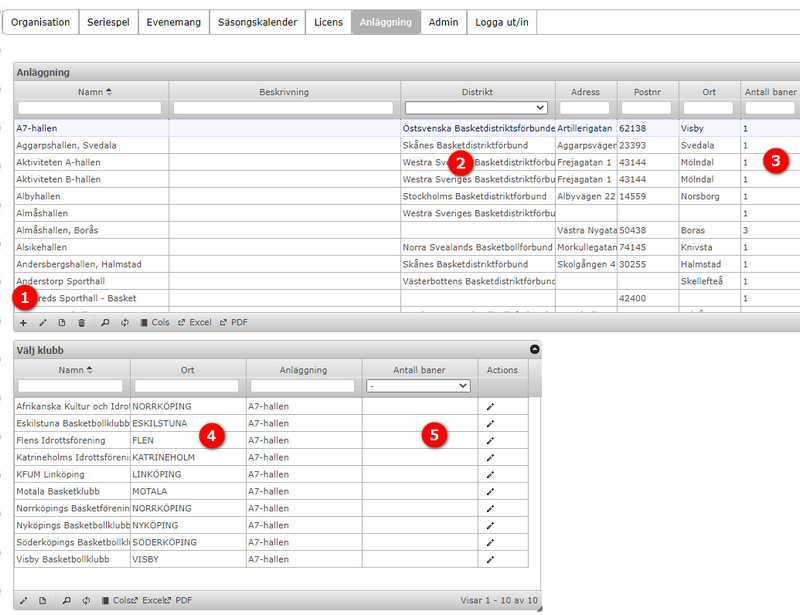Edit the Motala Basketklubb row

point(490,491)
